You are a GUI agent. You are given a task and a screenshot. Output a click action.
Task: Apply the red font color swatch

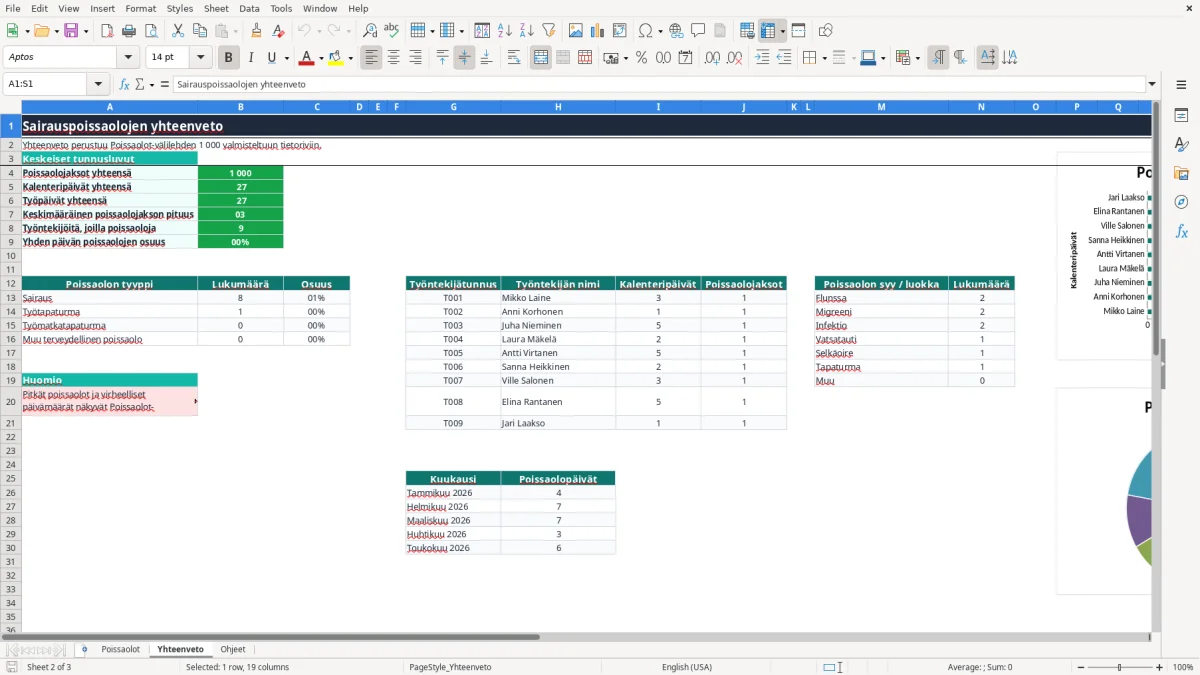(306, 57)
